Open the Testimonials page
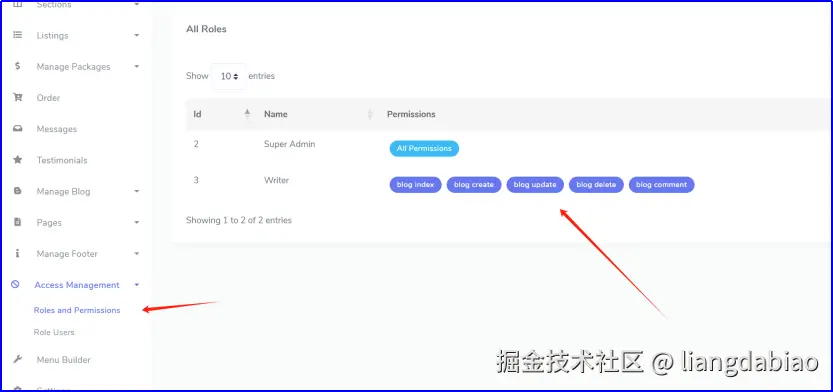The height and width of the screenshot is (392, 833). click(62, 160)
